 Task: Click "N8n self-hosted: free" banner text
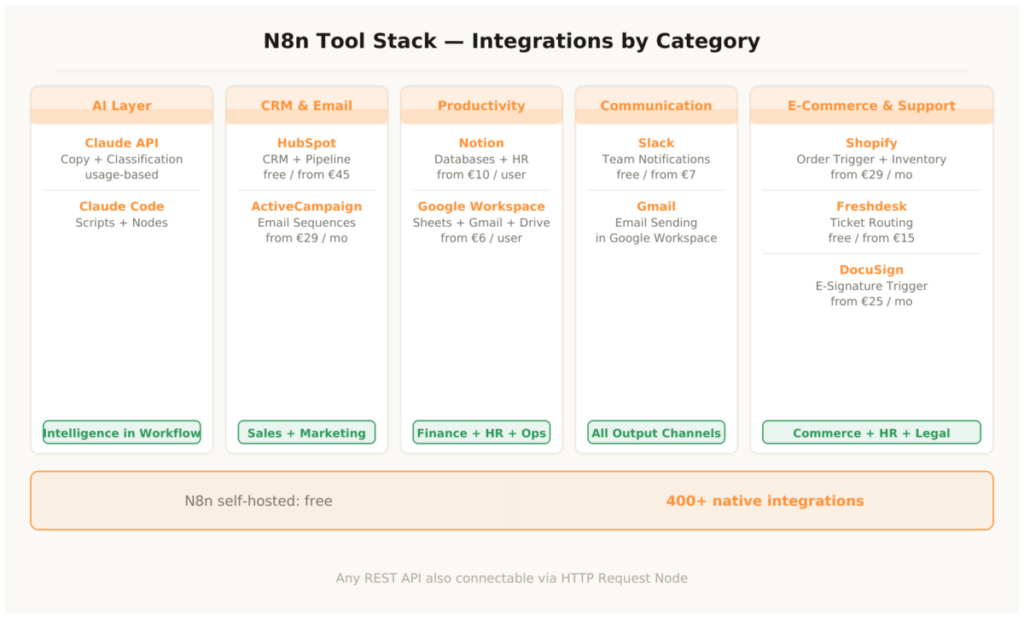click(259, 501)
